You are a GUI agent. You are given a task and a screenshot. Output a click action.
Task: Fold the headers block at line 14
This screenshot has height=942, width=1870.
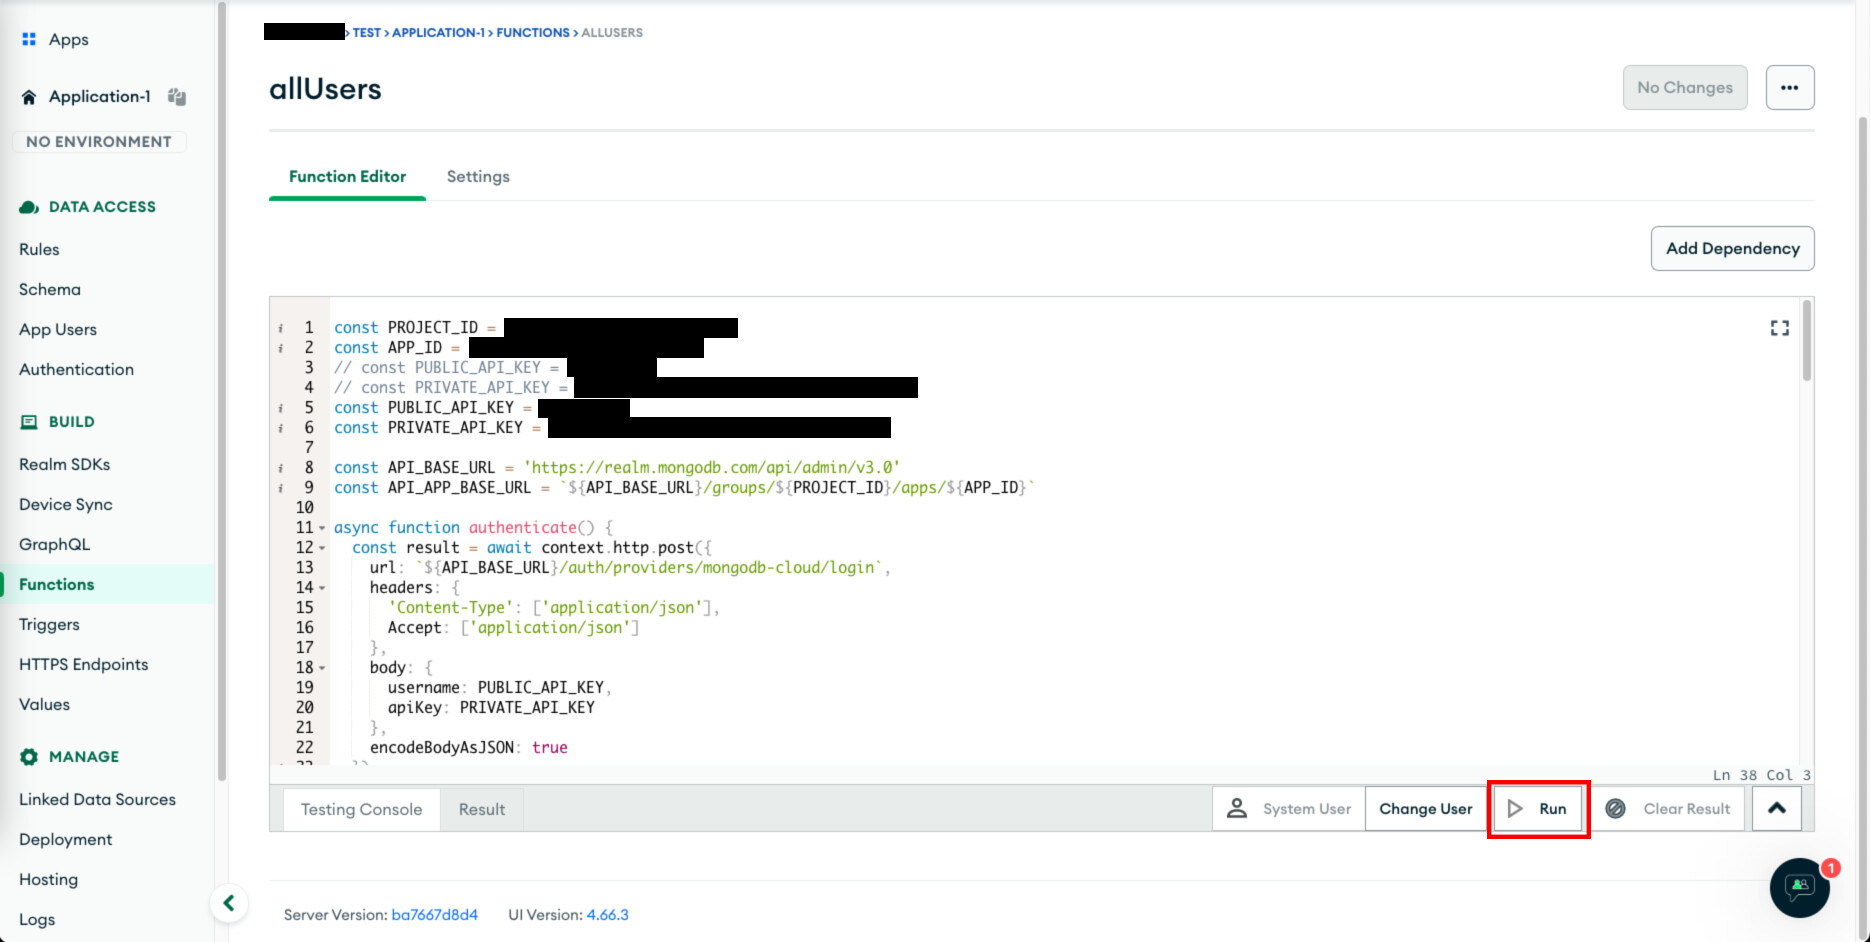coord(322,588)
